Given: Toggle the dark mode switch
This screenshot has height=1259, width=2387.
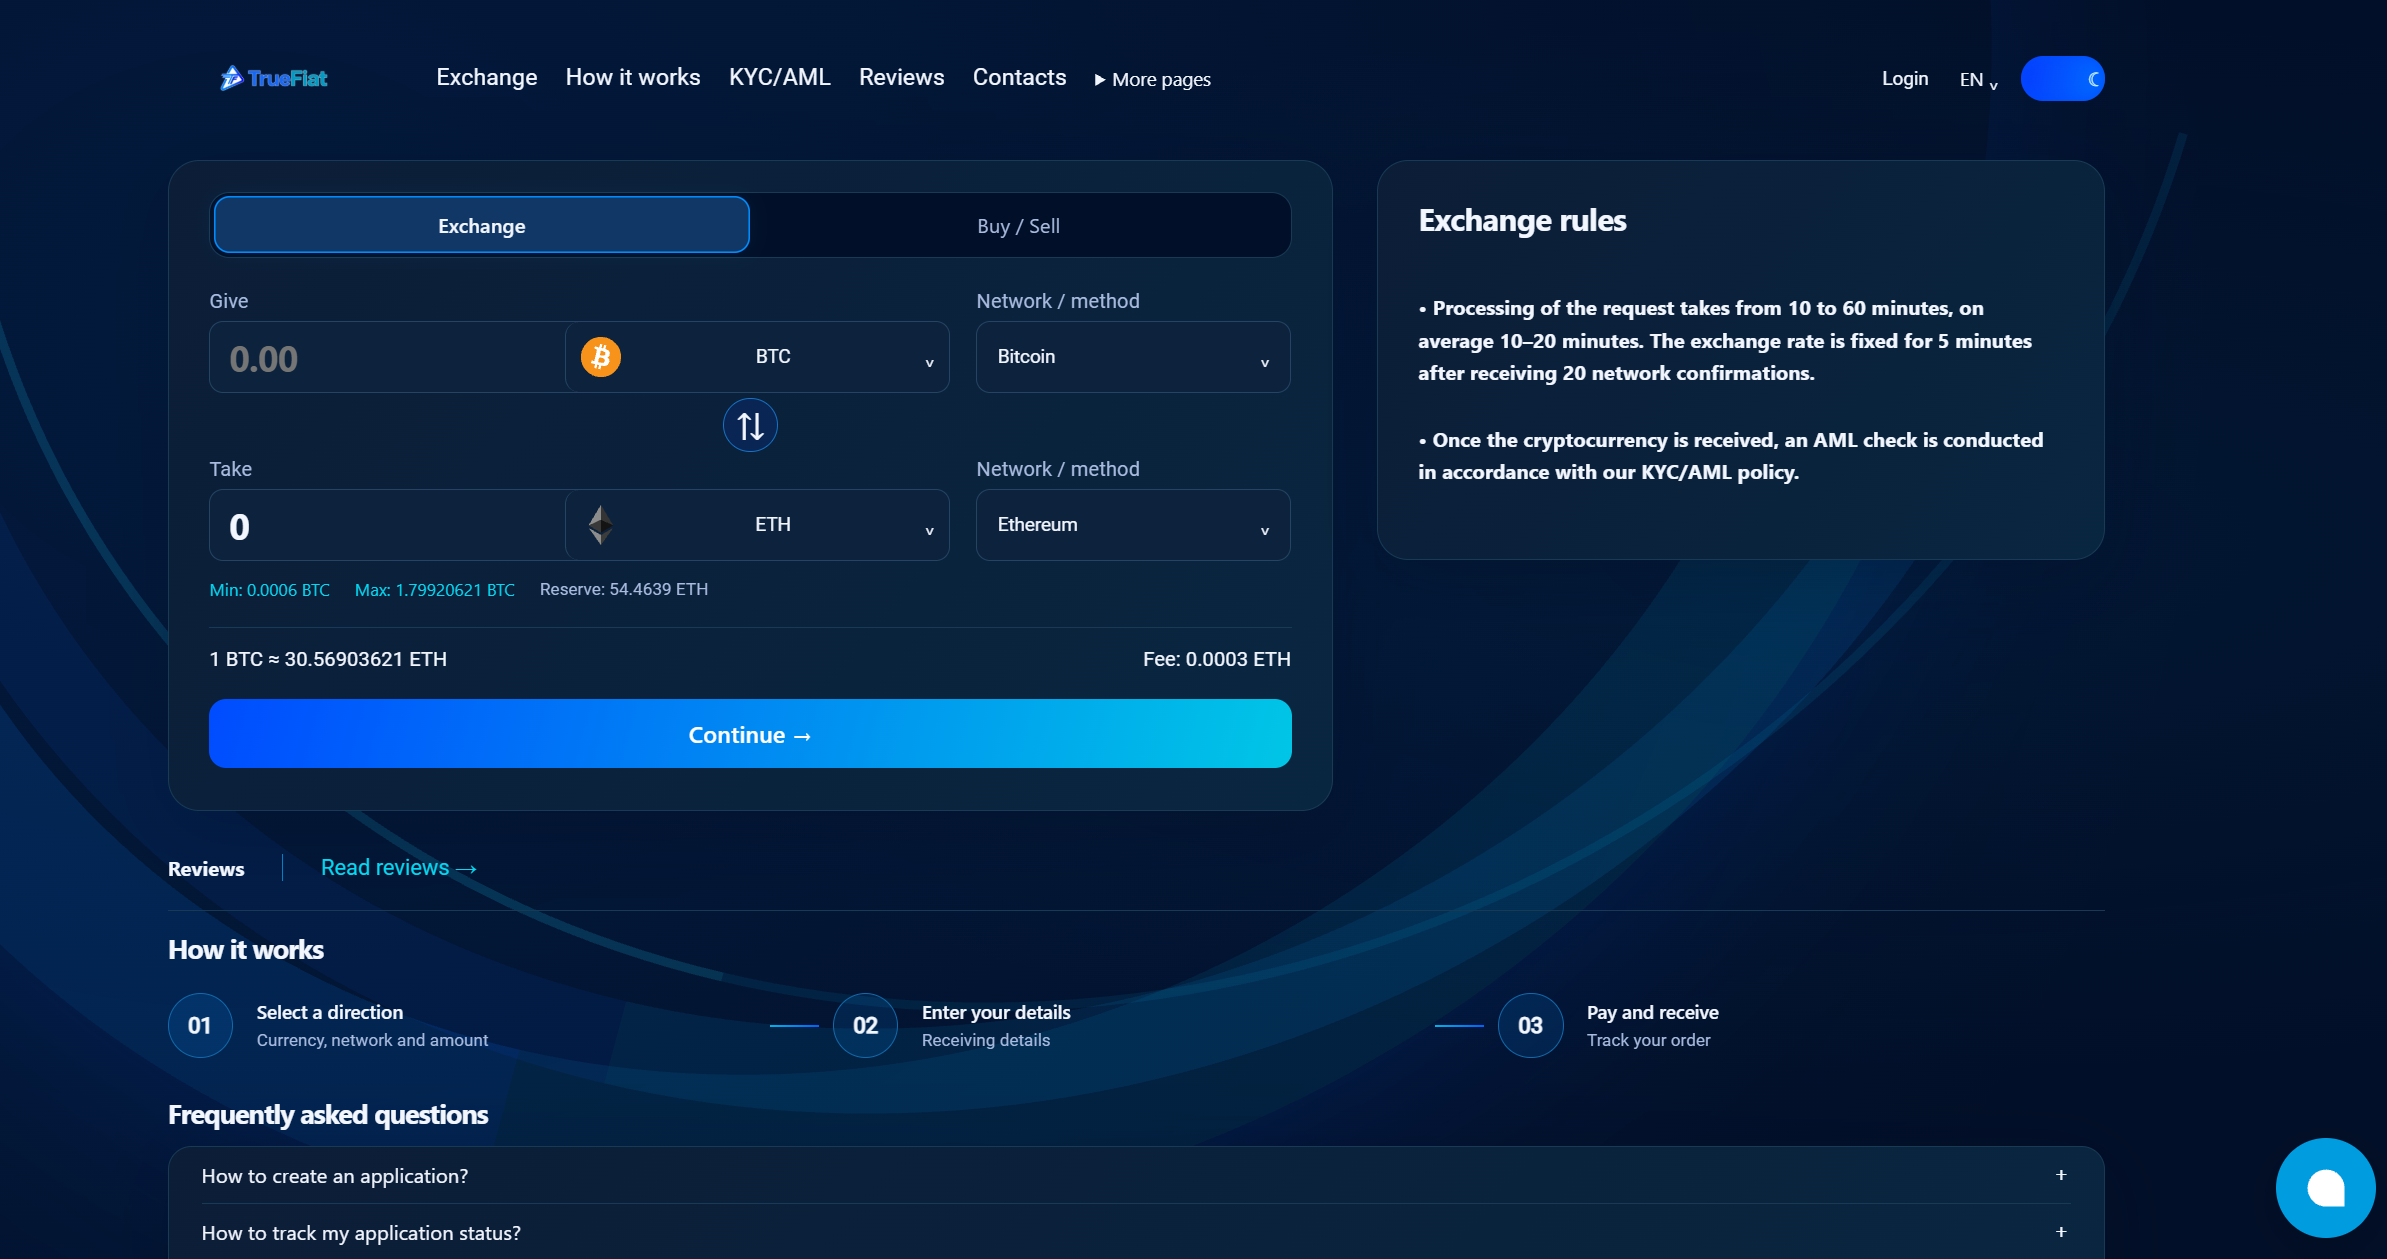Looking at the screenshot, I should tap(2062, 79).
